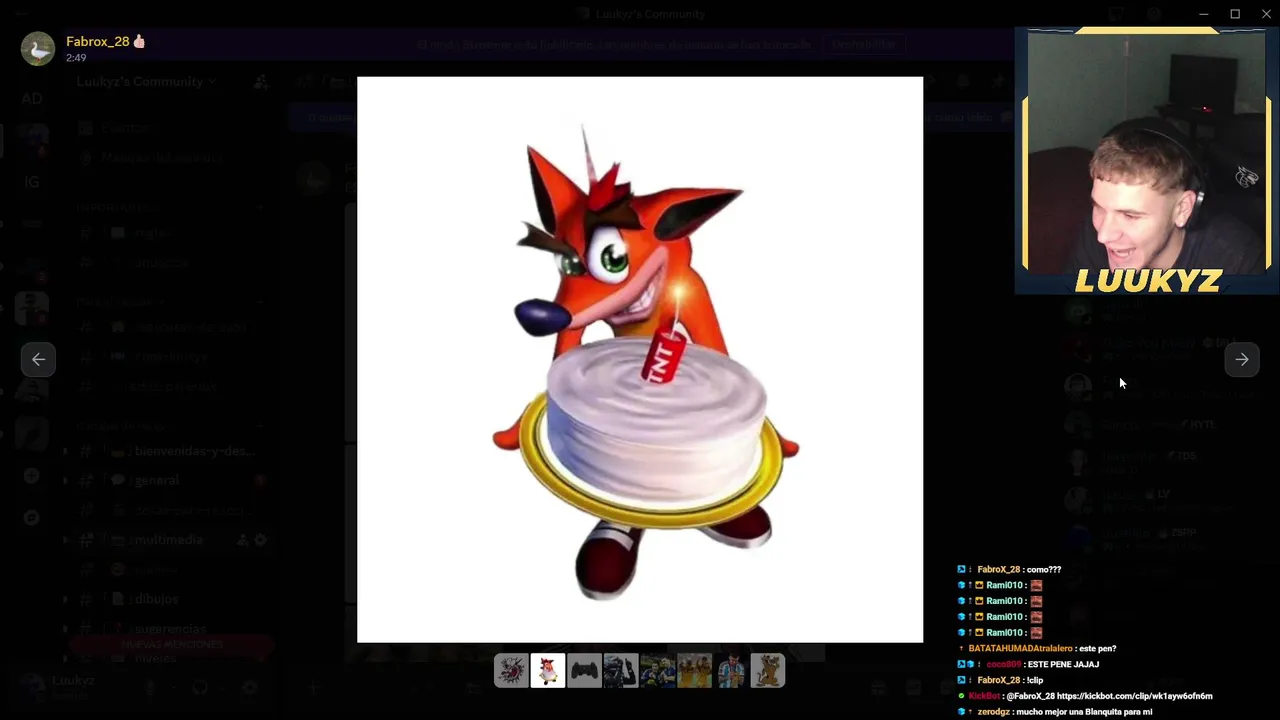Click the Fabrox_28 username above the image
Screen dimensions: 1280x720
[x=98, y=41]
